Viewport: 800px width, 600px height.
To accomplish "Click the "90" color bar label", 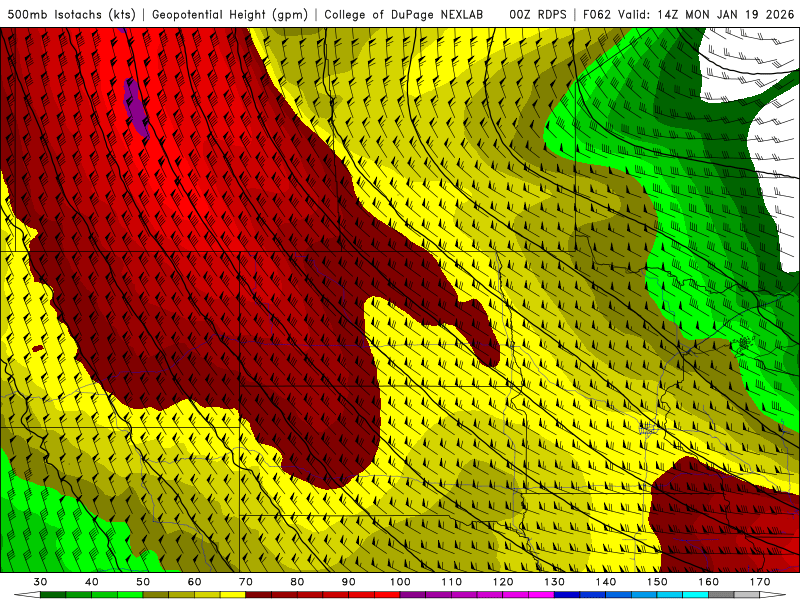I will point(349,582).
